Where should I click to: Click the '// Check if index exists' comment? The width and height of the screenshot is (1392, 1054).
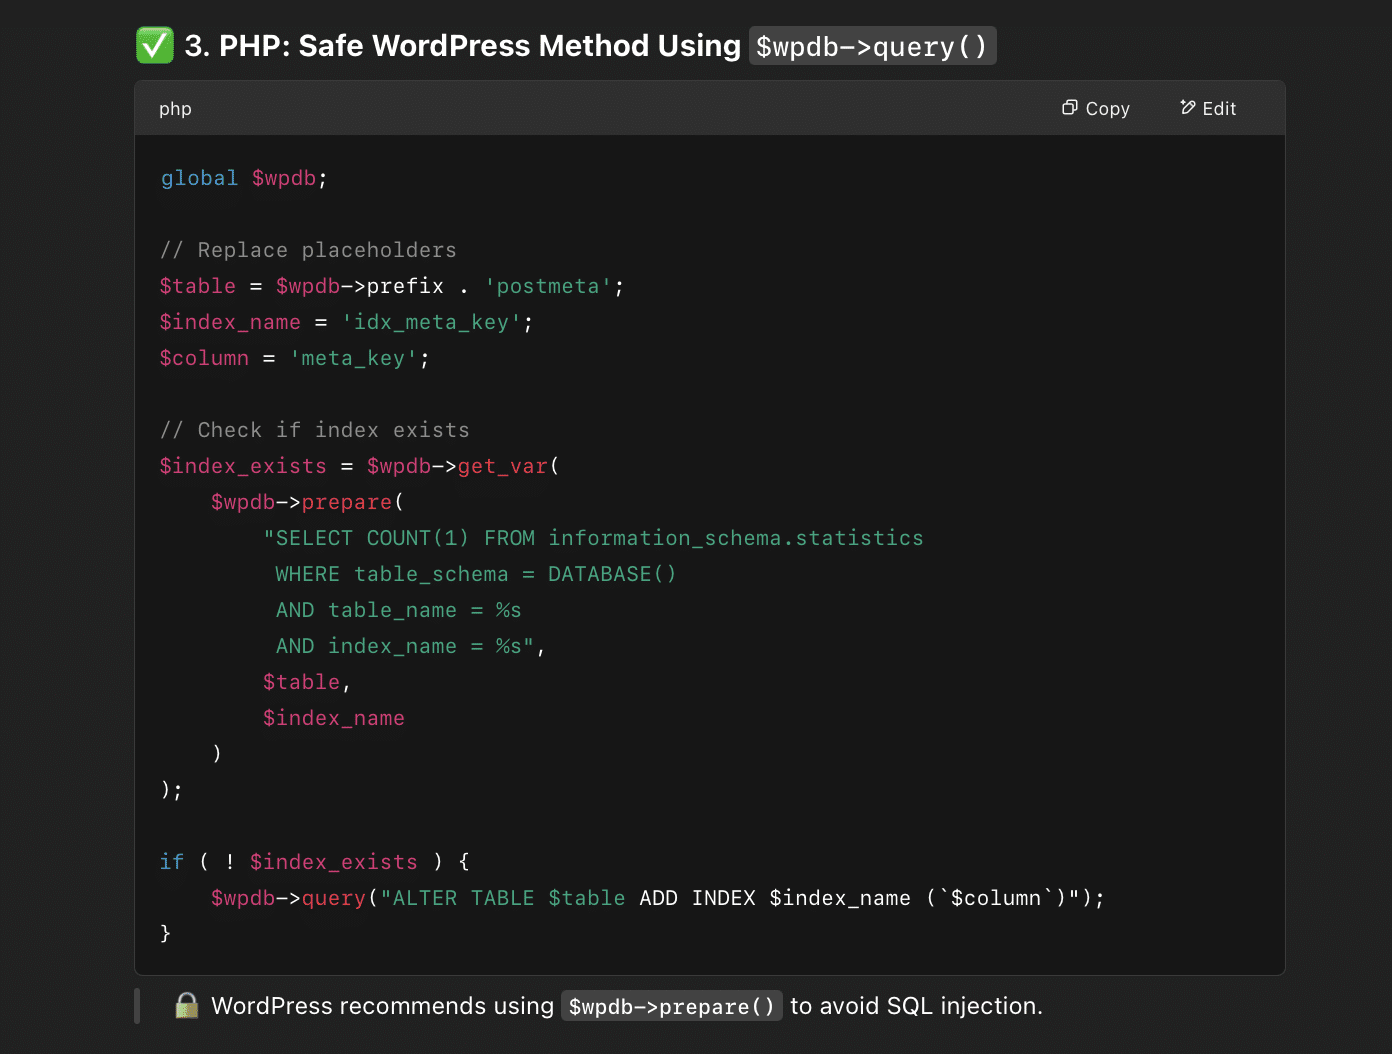point(314,430)
